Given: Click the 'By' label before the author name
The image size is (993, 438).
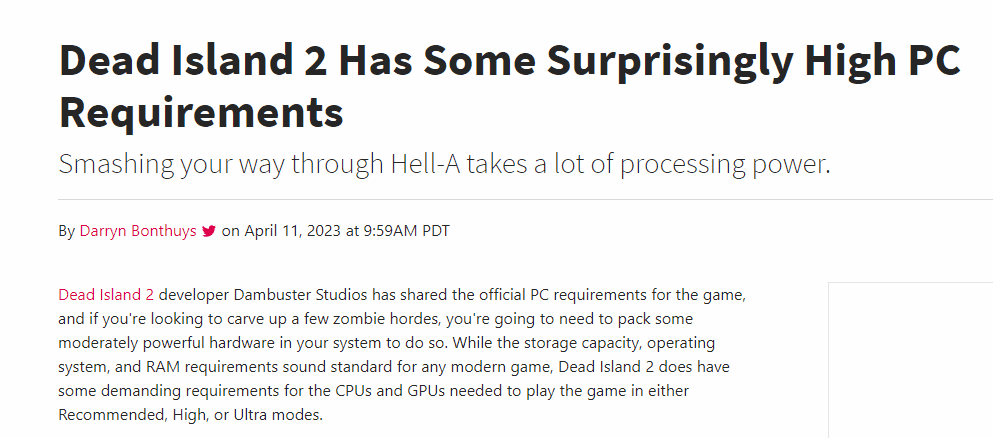Looking at the screenshot, I should pyautogui.click(x=66, y=232).
